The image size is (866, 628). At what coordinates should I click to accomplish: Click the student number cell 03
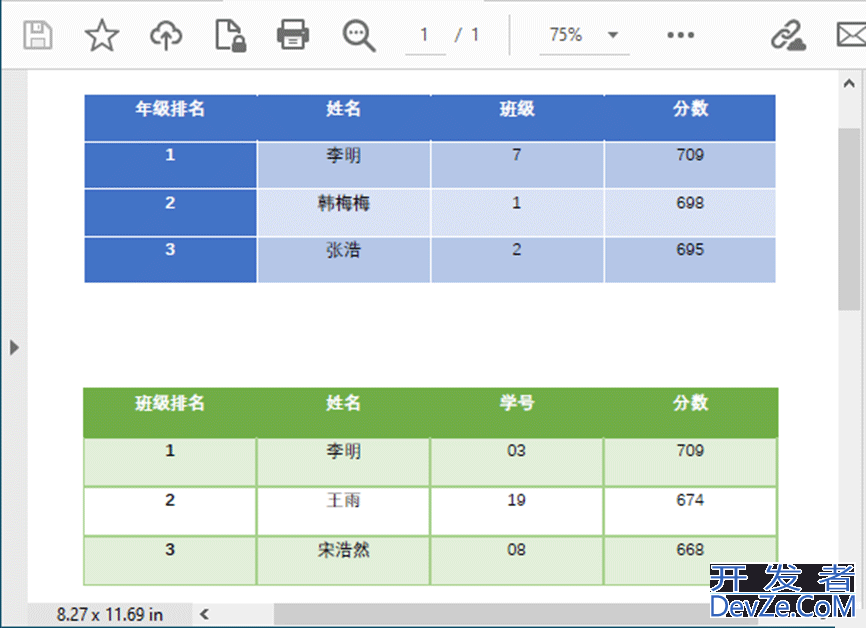(x=516, y=462)
